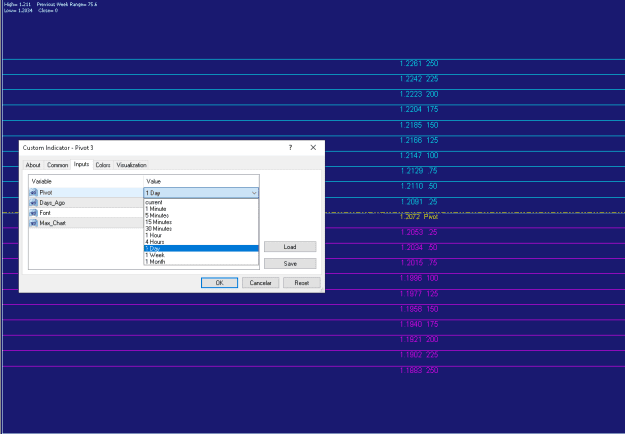
Task: Choose '1 Day' highlighted option
Action: (x=201, y=248)
